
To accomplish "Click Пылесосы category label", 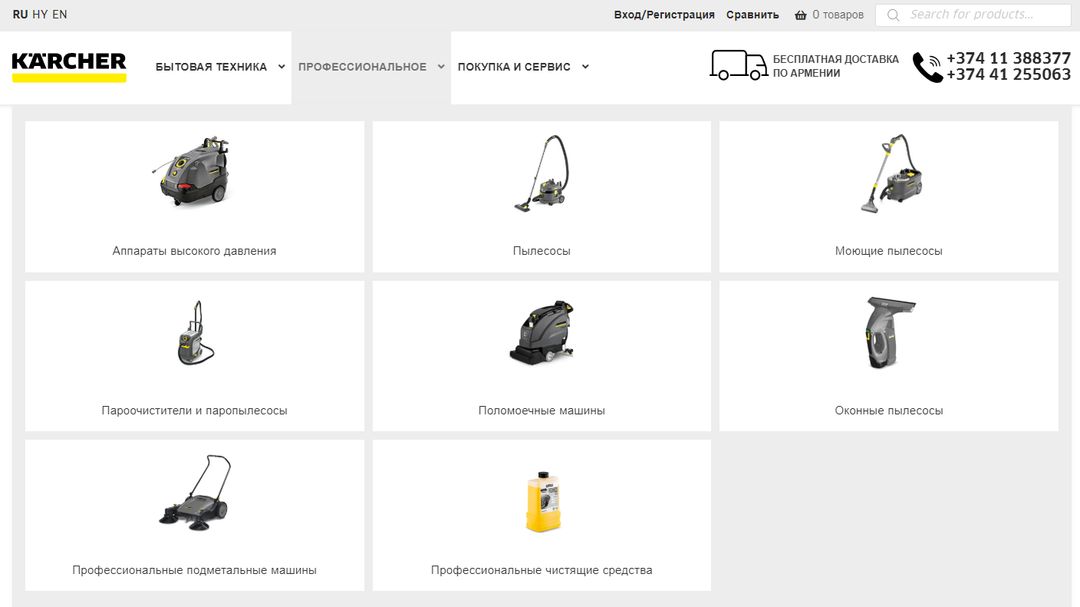I will (x=541, y=251).
